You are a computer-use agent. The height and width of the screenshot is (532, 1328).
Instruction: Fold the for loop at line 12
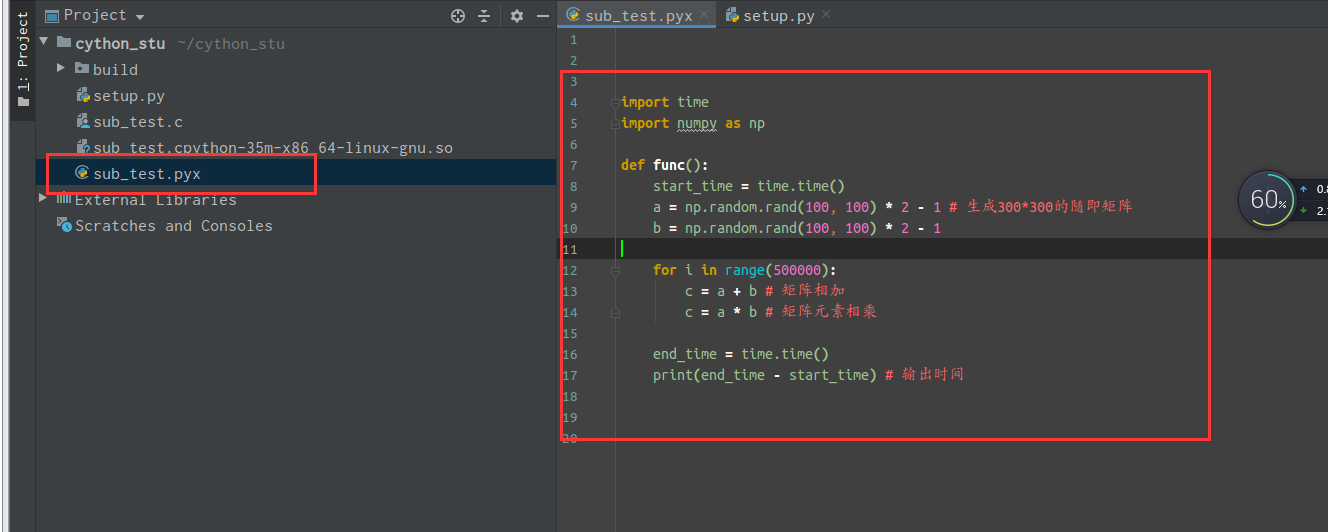[x=616, y=270]
